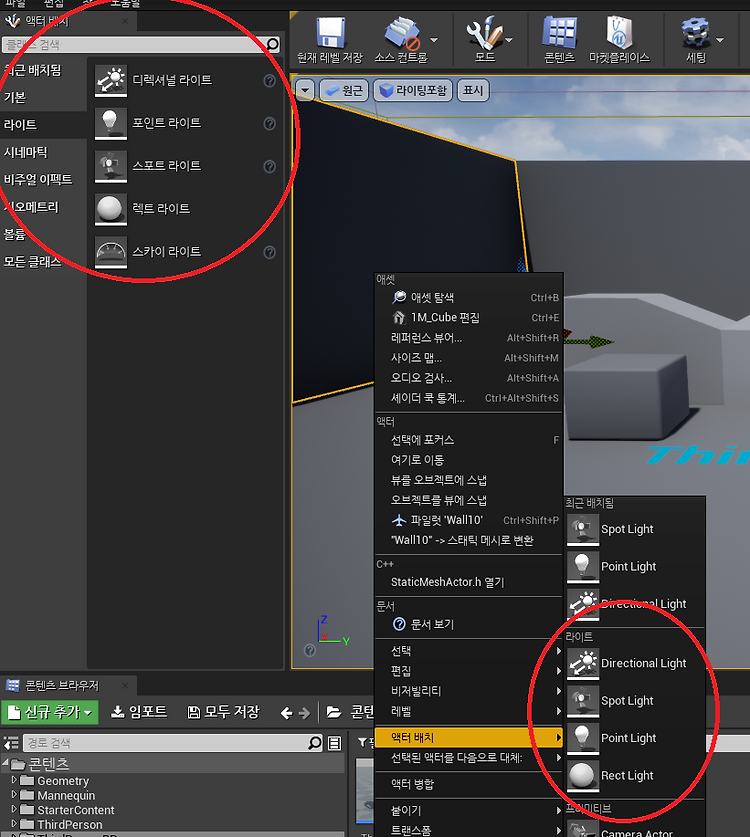Choose Snap View to Object (뷰를 오브젝트에 스냅)

click(x=469, y=480)
